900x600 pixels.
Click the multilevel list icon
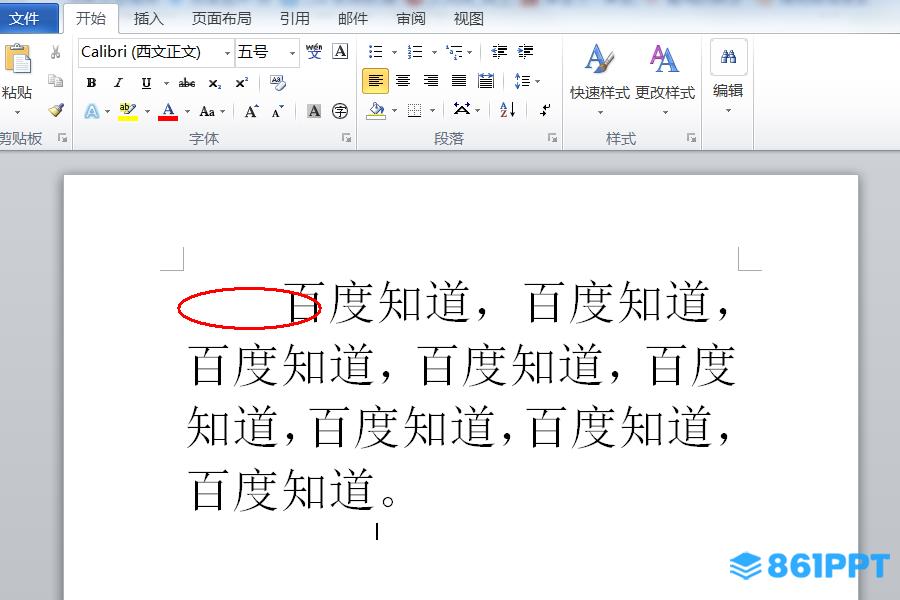click(x=454, y=52)
